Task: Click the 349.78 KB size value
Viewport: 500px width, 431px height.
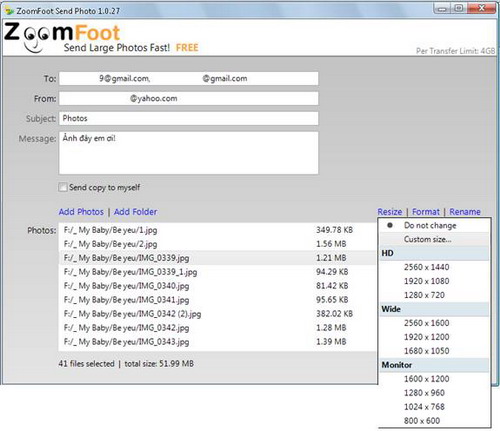Action: 334,230
